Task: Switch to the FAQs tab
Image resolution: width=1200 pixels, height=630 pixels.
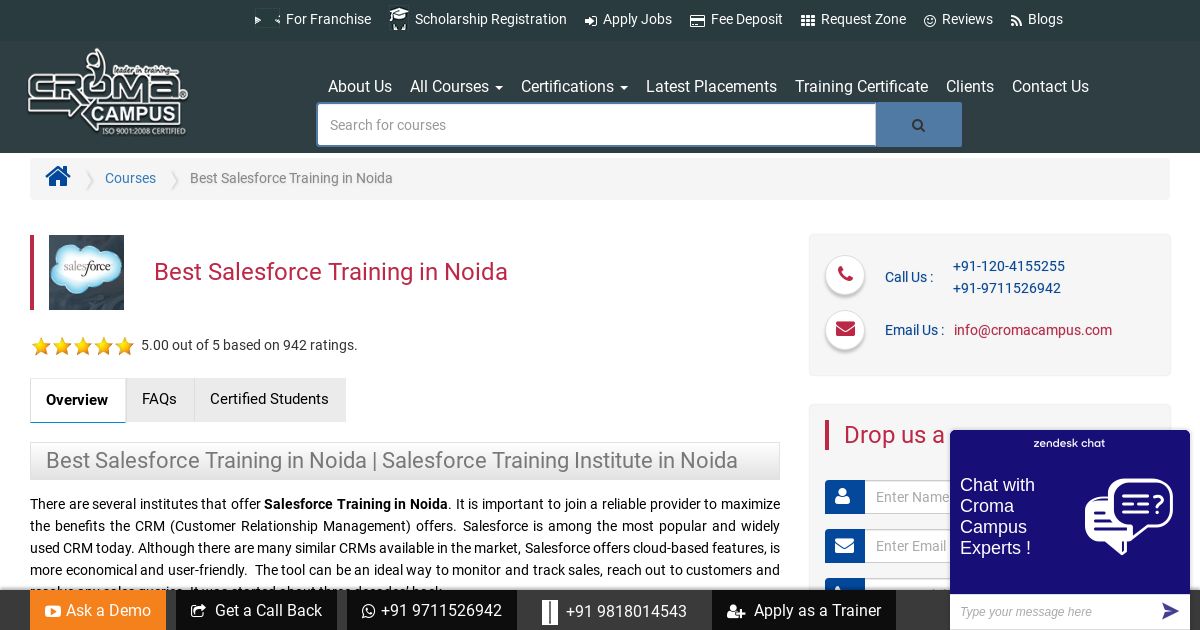Action: coord(159,399)
